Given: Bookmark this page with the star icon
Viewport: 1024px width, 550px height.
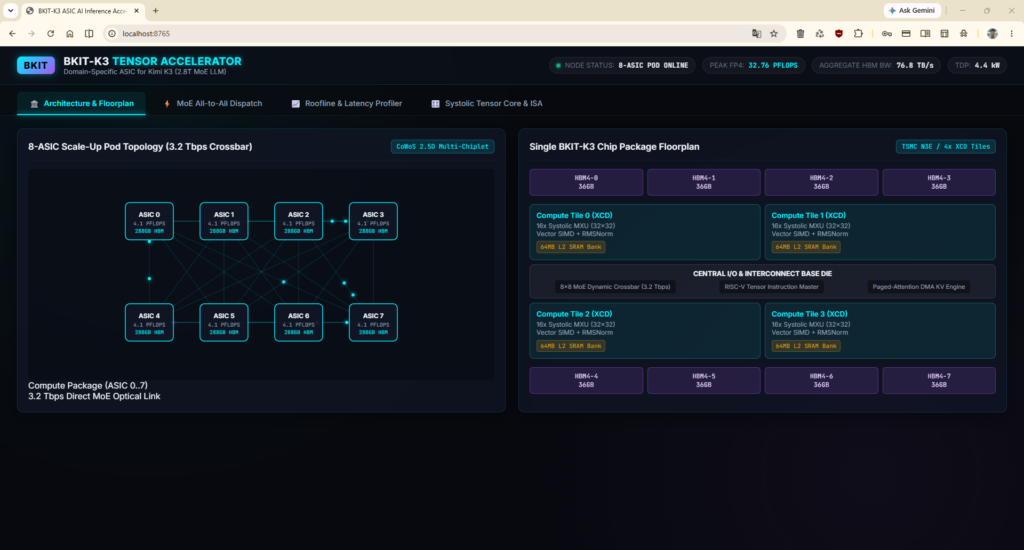Looking at the screenshot, I should pos(774,33).
